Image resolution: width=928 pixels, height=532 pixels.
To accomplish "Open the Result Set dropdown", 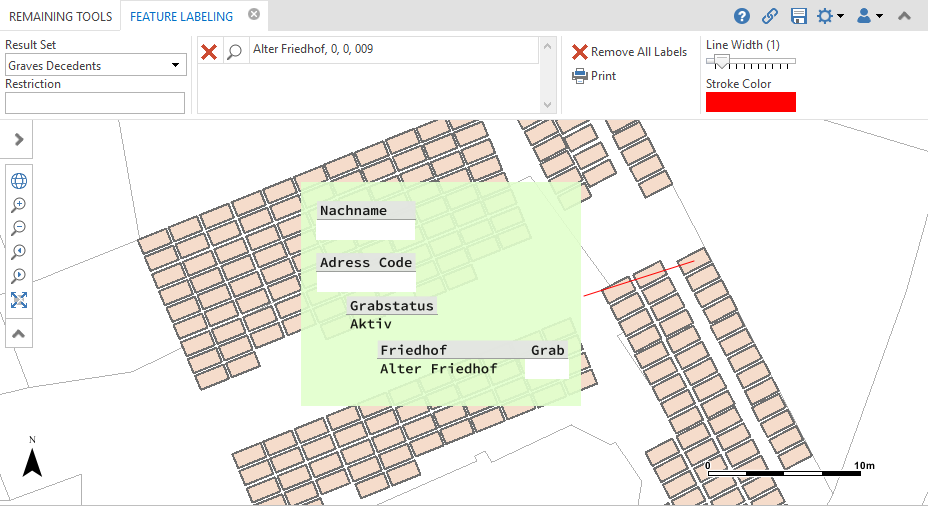I will [x=95, y=66].
